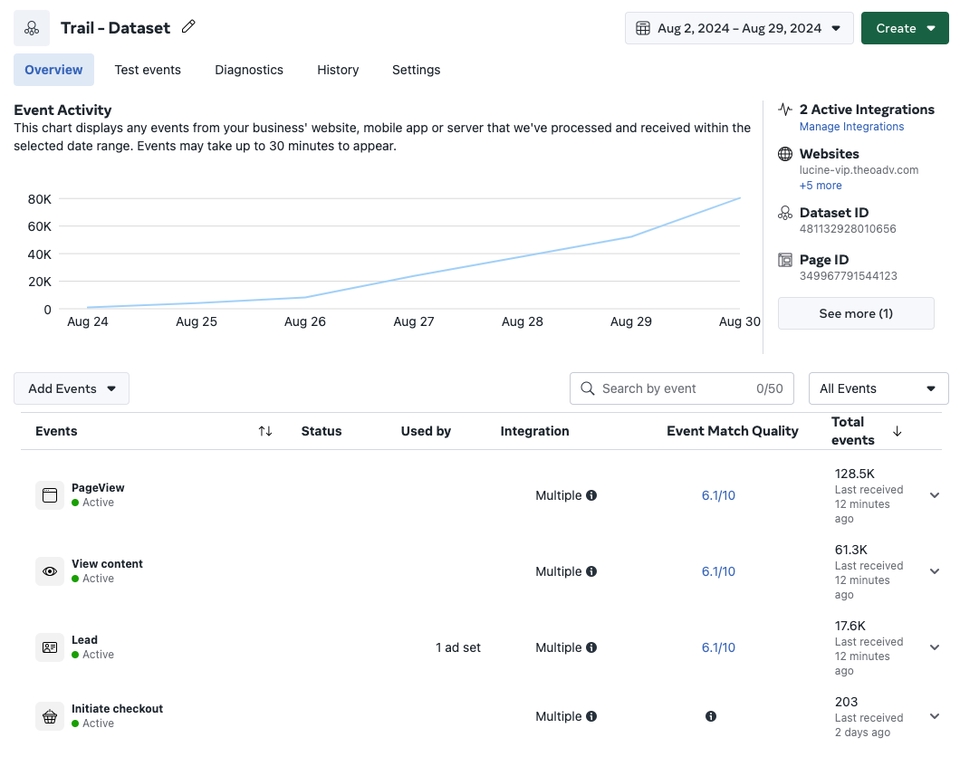Sort by the Events column arrows
Viewport: 960px width, 757px height.
pos(265,431)
